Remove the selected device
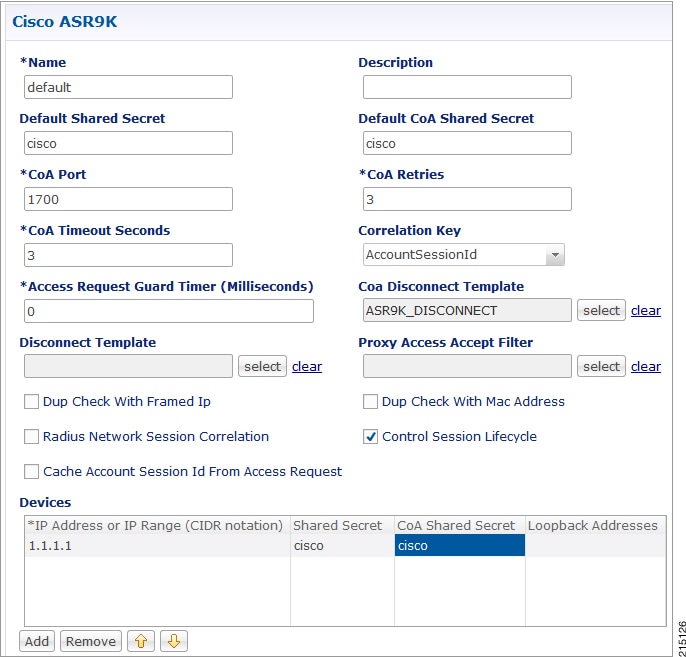This screenshot has height=657, width=686. click(91, 641)
